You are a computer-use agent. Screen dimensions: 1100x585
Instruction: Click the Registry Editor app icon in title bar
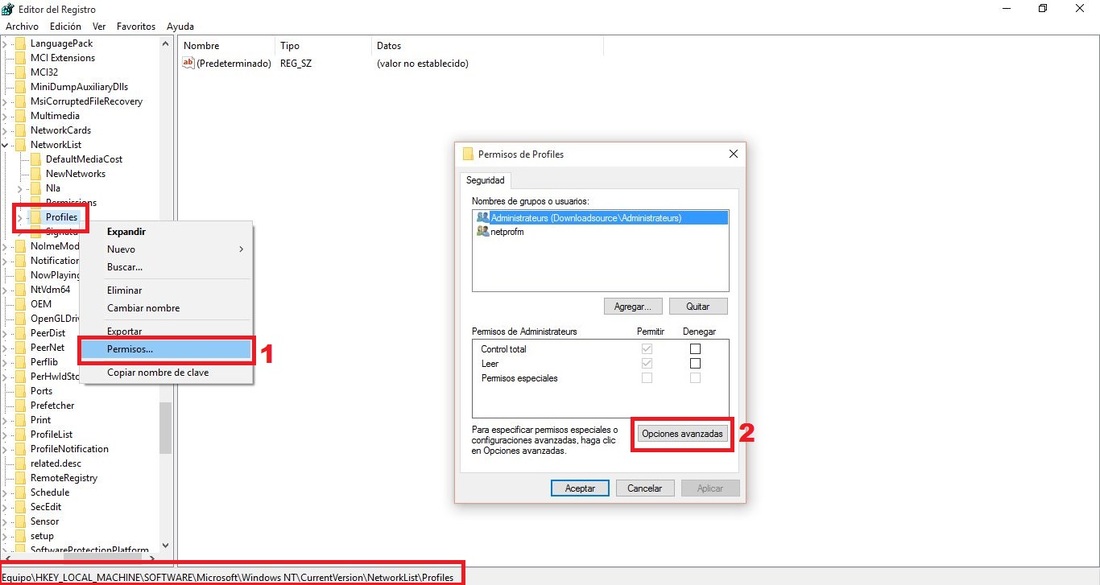[8, 9]
